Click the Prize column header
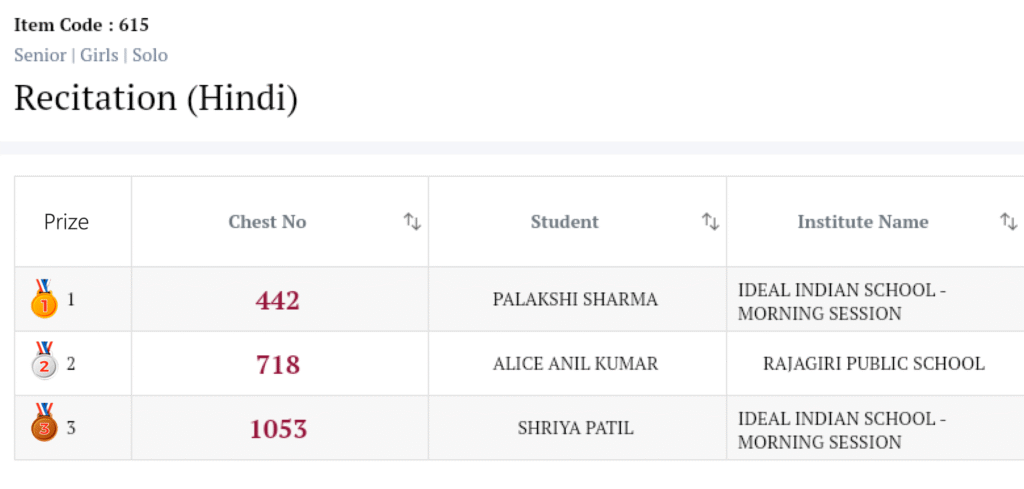 click(x=66, y=222)
